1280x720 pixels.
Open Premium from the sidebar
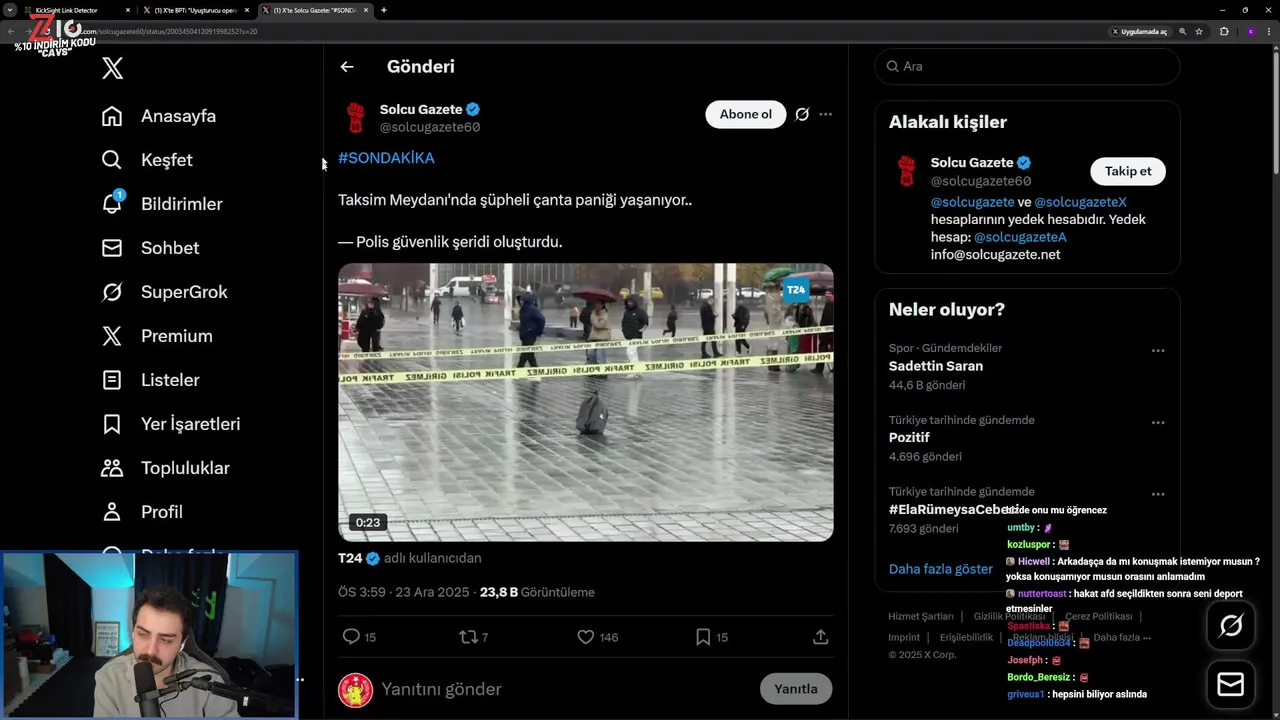tap(157, 336)
